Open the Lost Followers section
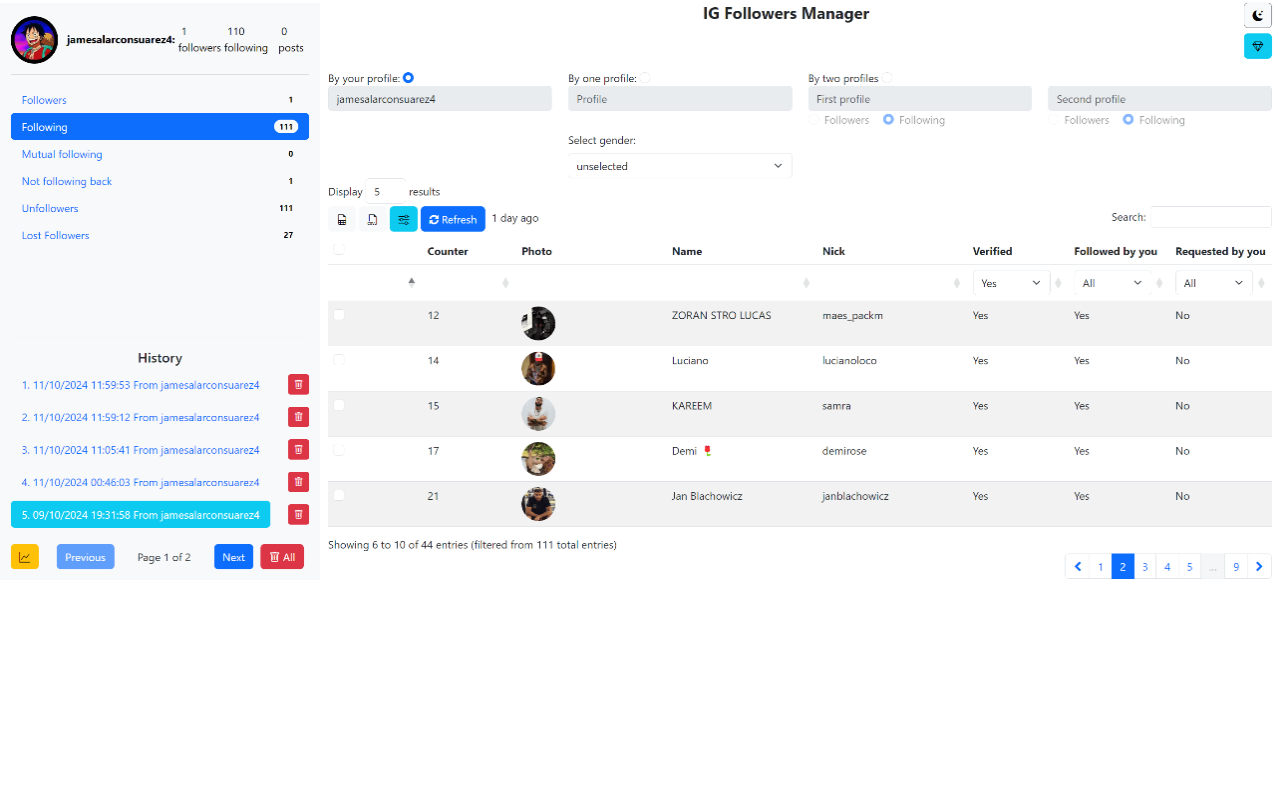 coord(55,235)
